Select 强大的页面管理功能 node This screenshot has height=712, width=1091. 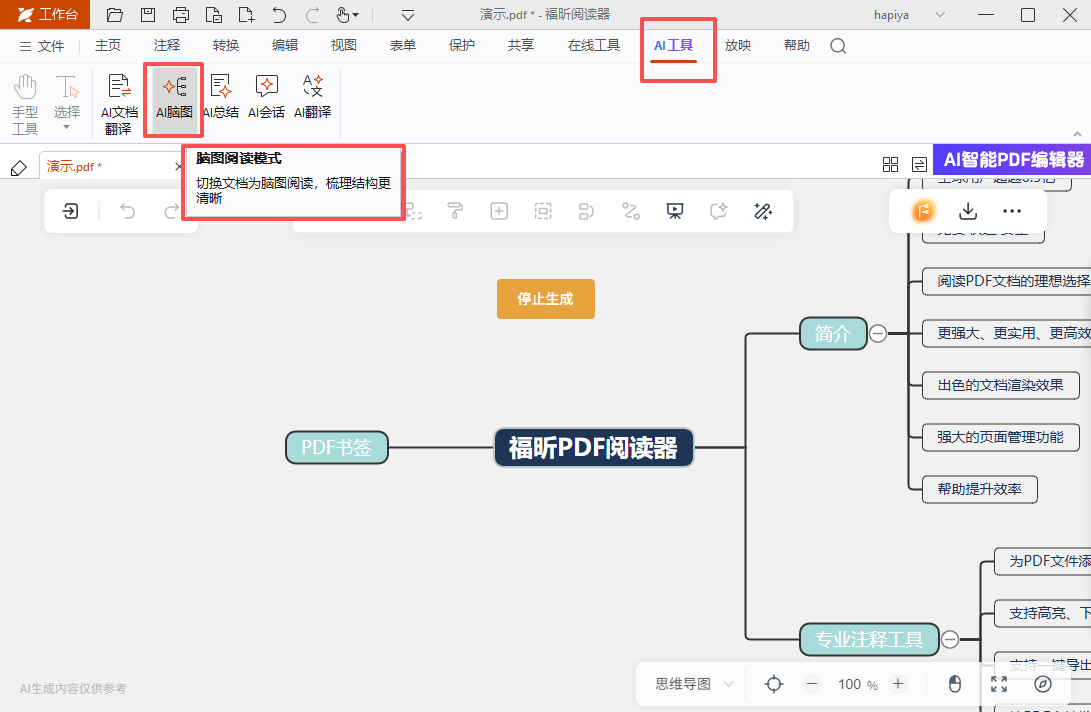tap(1001, 437)
